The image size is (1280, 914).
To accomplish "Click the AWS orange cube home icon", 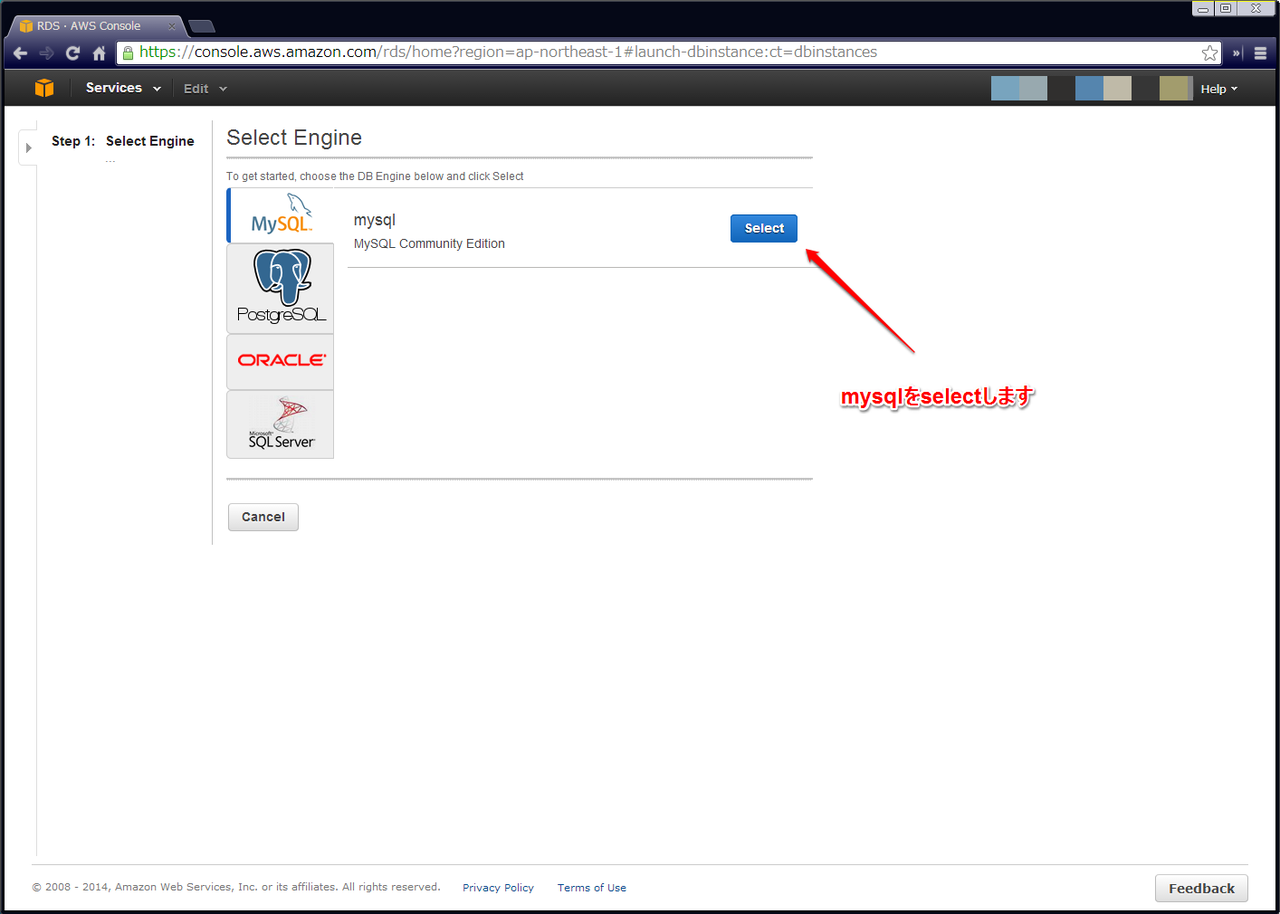I will [44, 88].
